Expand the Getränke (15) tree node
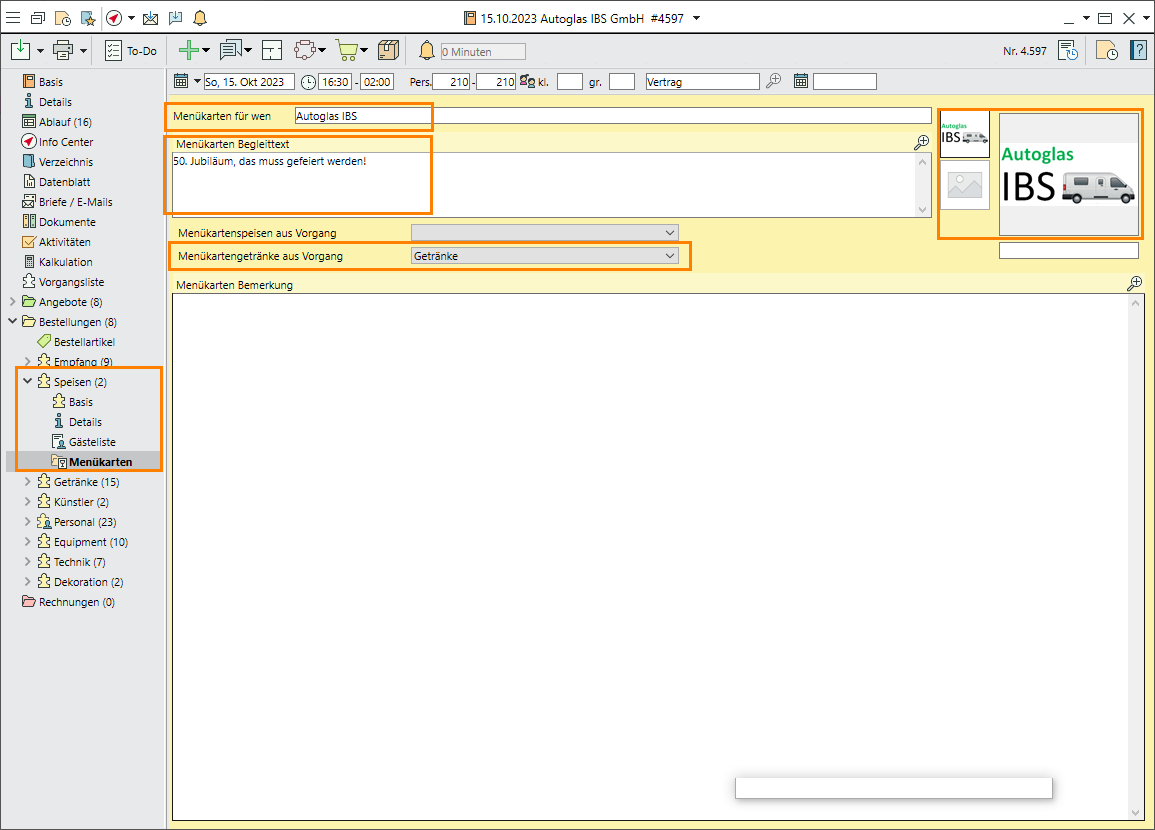Screen dimensions: 1155x830 [28, 482]
